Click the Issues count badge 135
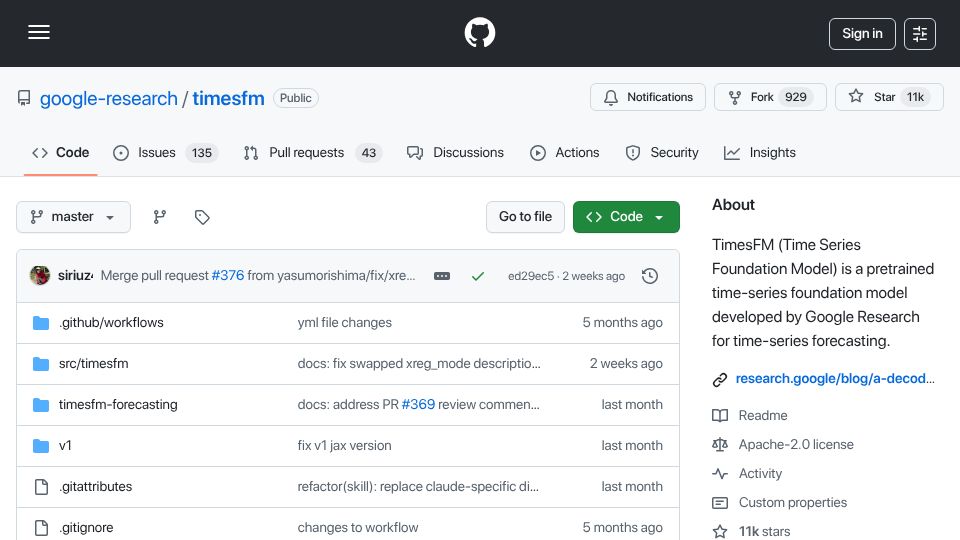The image size is (960, 540). tap(201, 152)
